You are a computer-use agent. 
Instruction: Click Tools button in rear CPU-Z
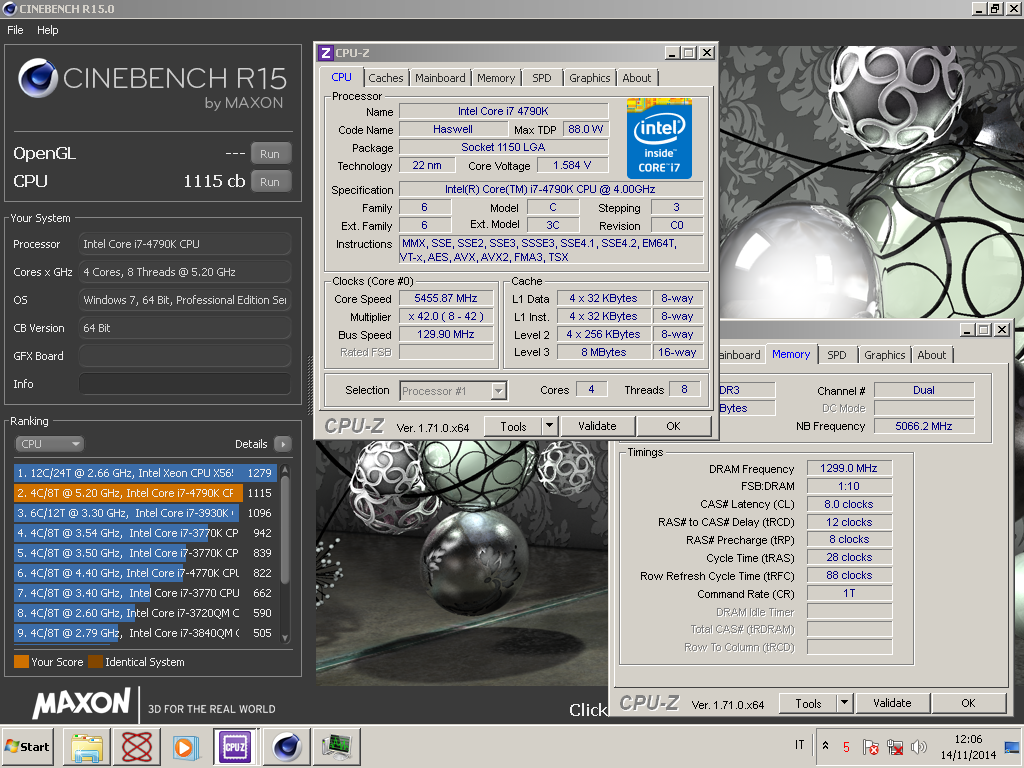coord(808,703)
